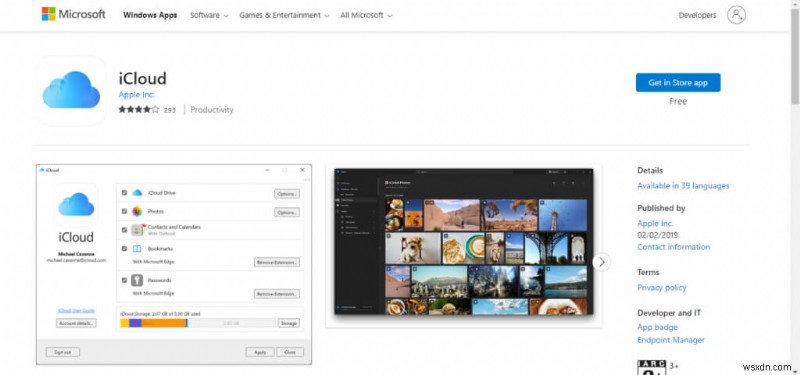
Task: Click the star rating for iCloud
Action: pyautogui.click(x=138, y=109)
